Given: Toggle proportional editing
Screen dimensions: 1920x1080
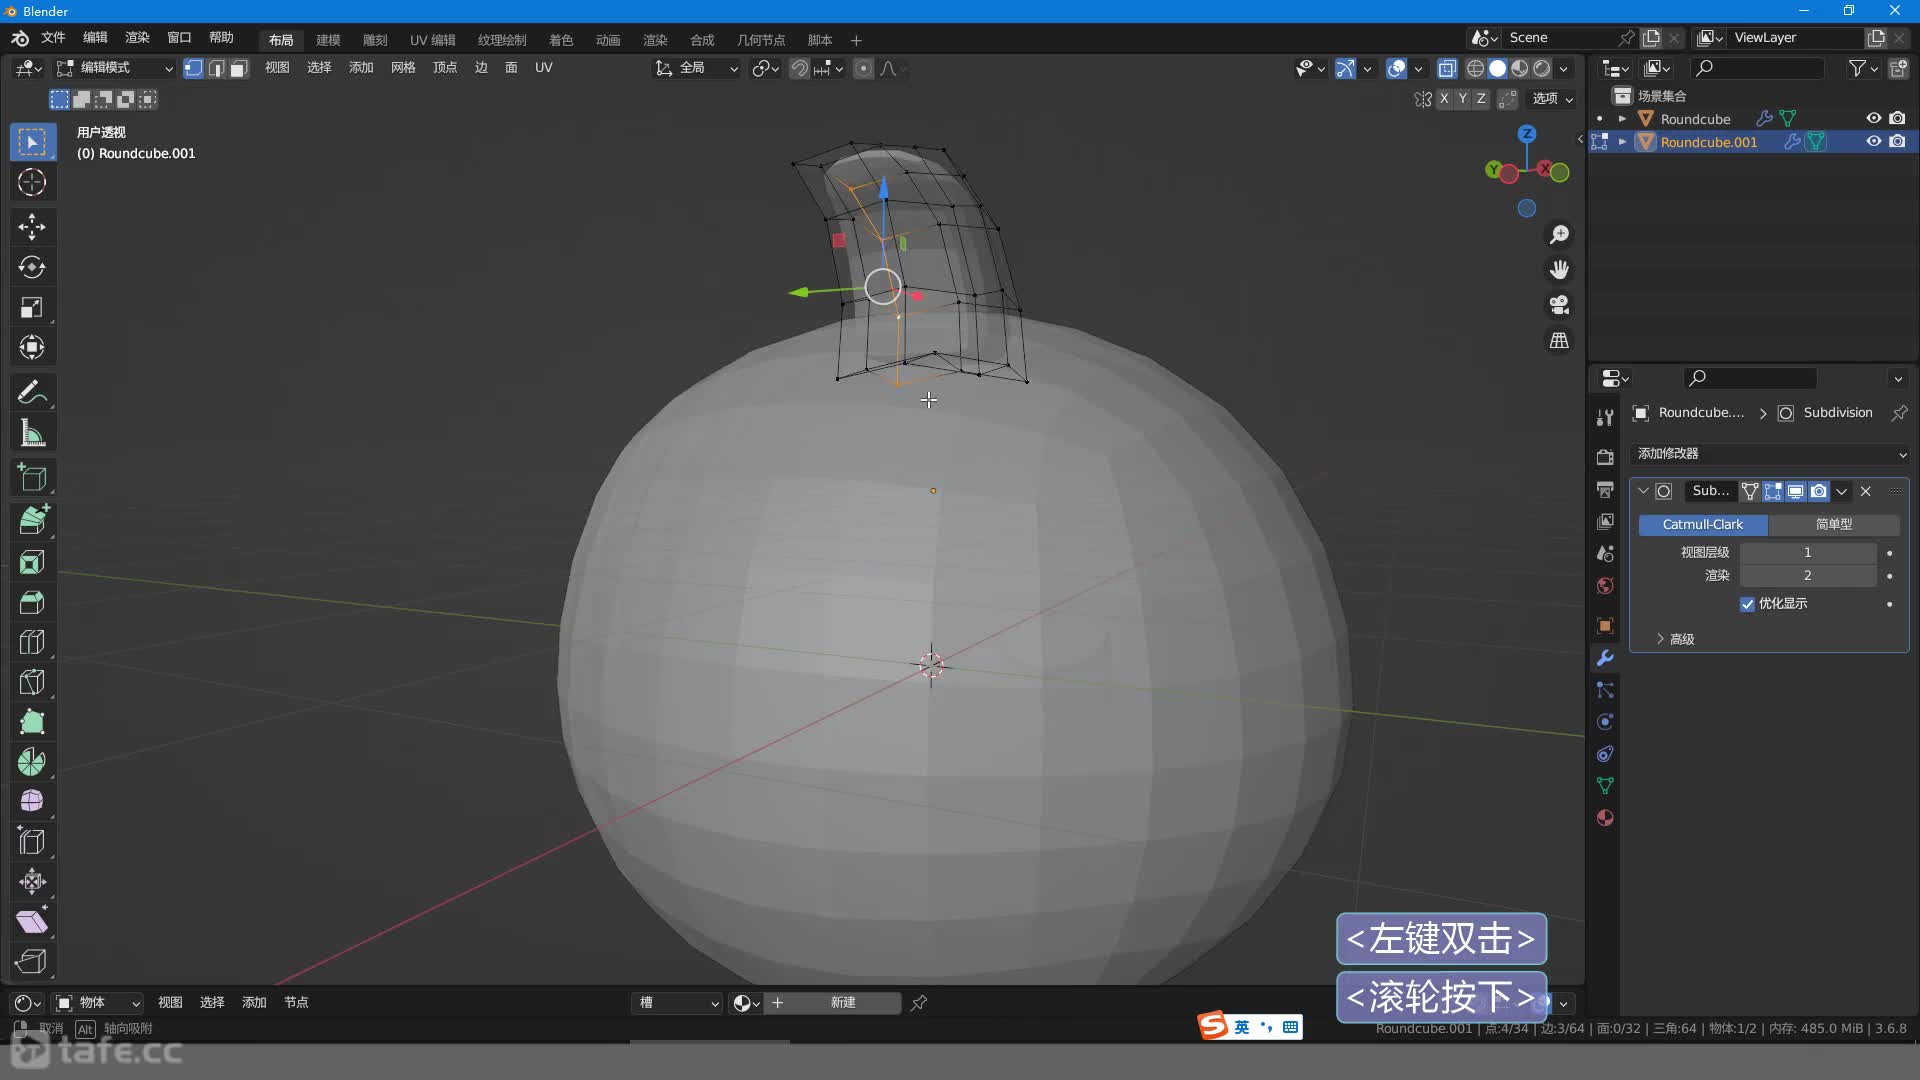Looking at the screenshot, I should (x=863, y=68).
